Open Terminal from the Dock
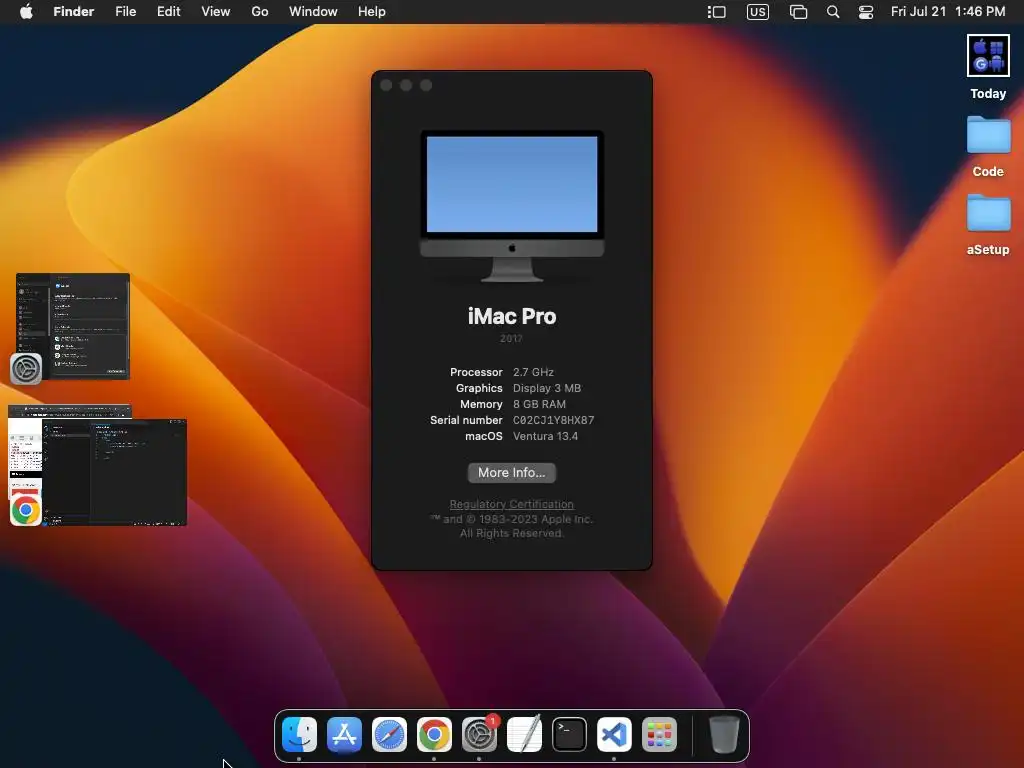 [569, 735]
